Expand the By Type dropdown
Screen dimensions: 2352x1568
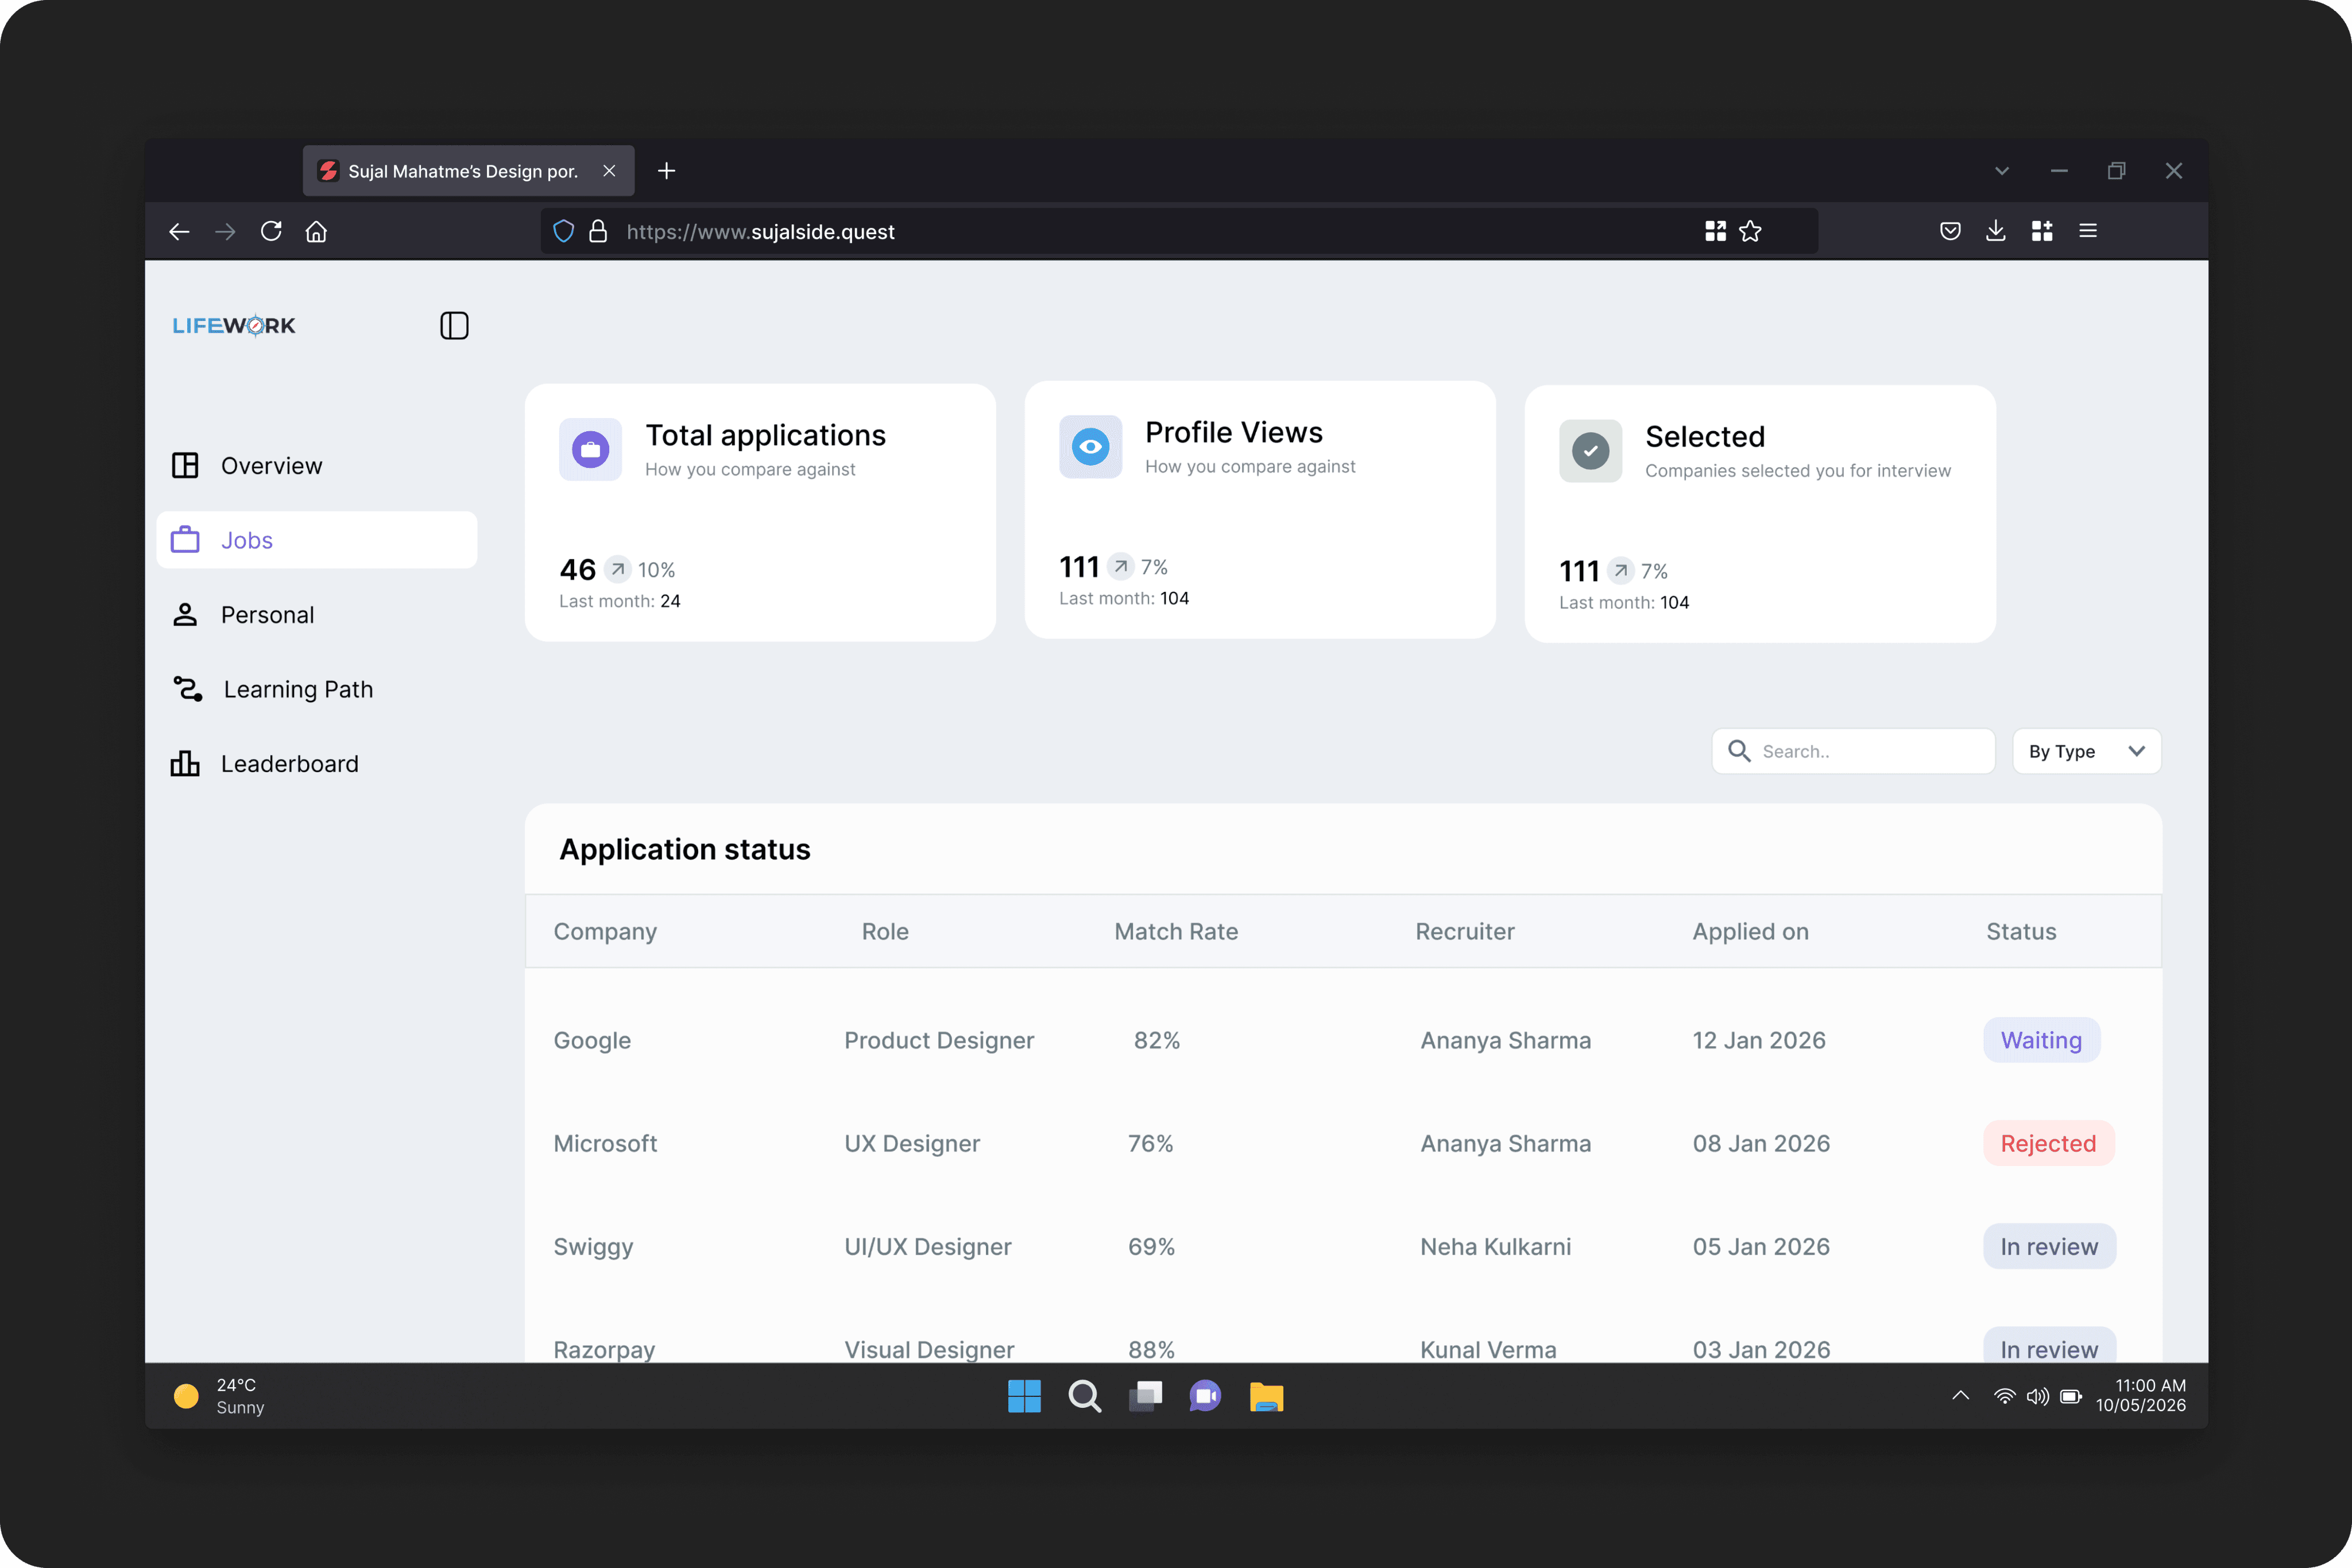pos(2086,751)
